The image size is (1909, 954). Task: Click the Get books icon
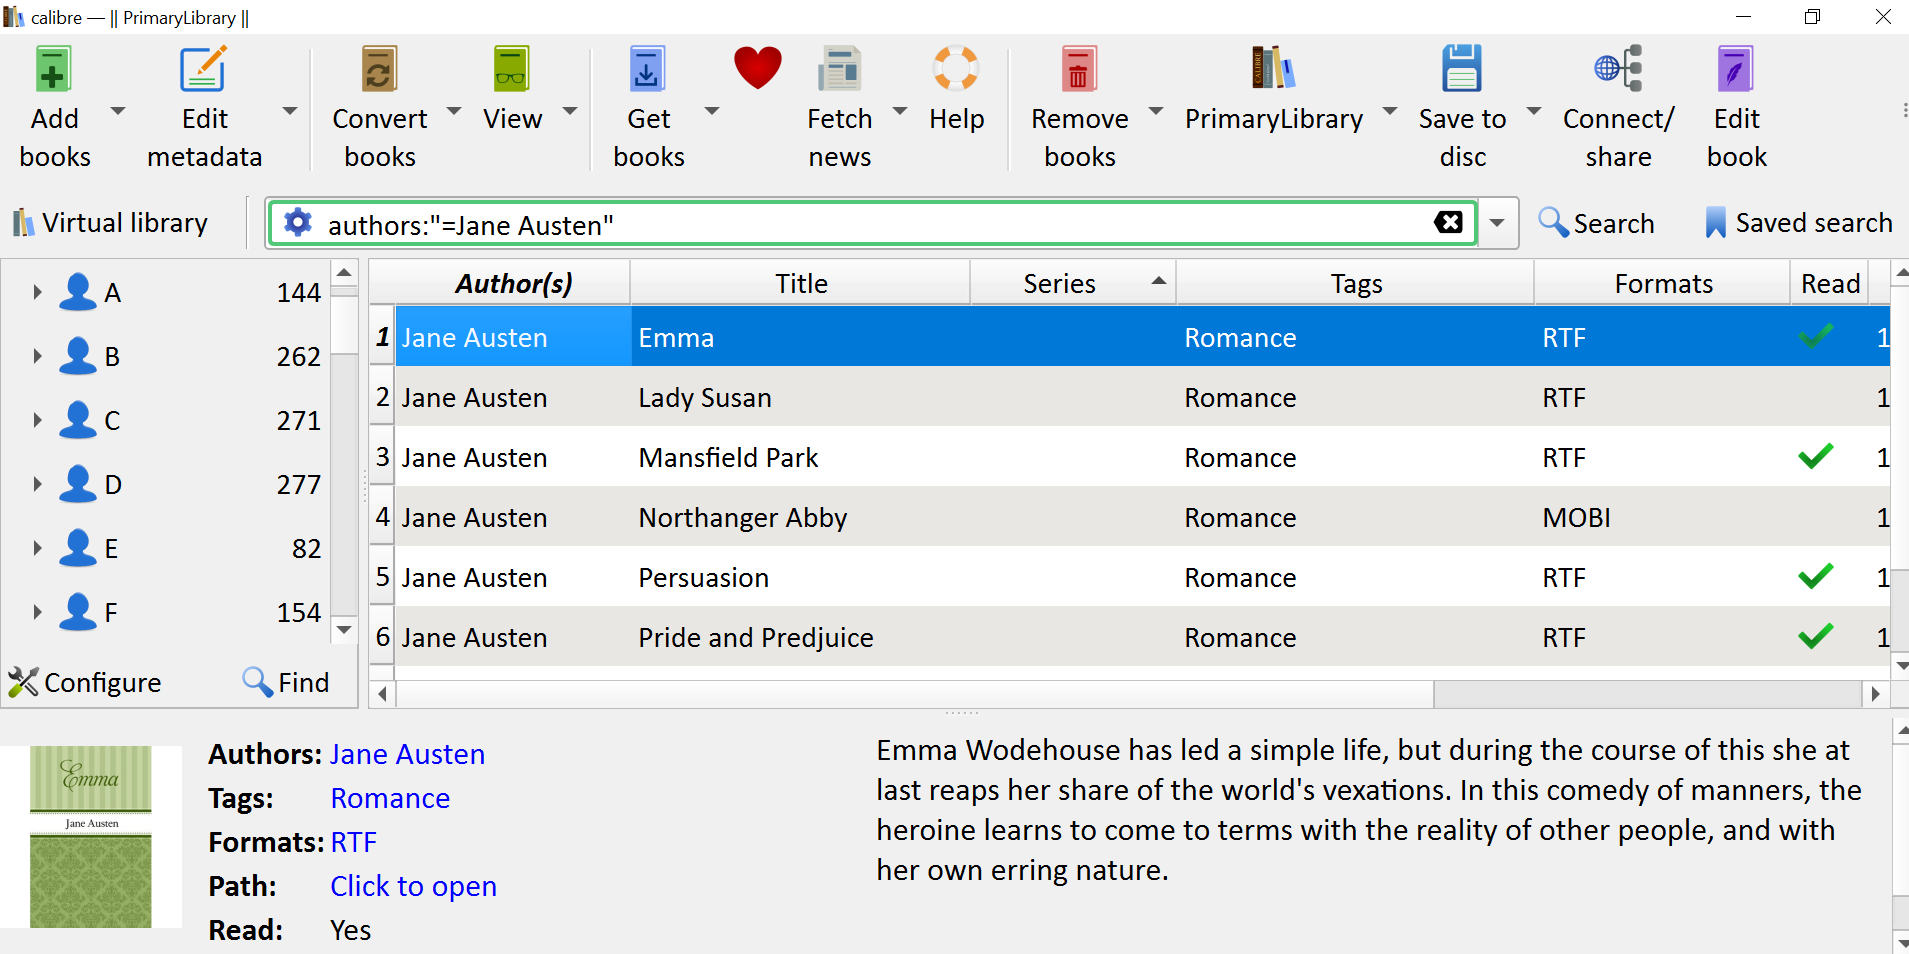point(648,70)
